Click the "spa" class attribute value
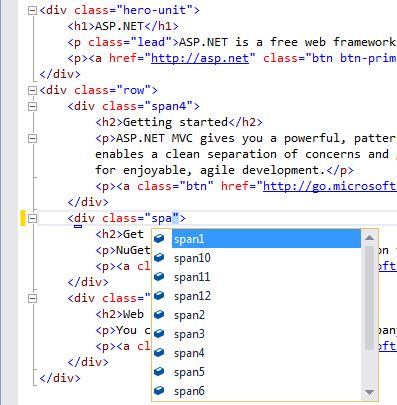Screen dimensions: 397x405 pos(162,218)
